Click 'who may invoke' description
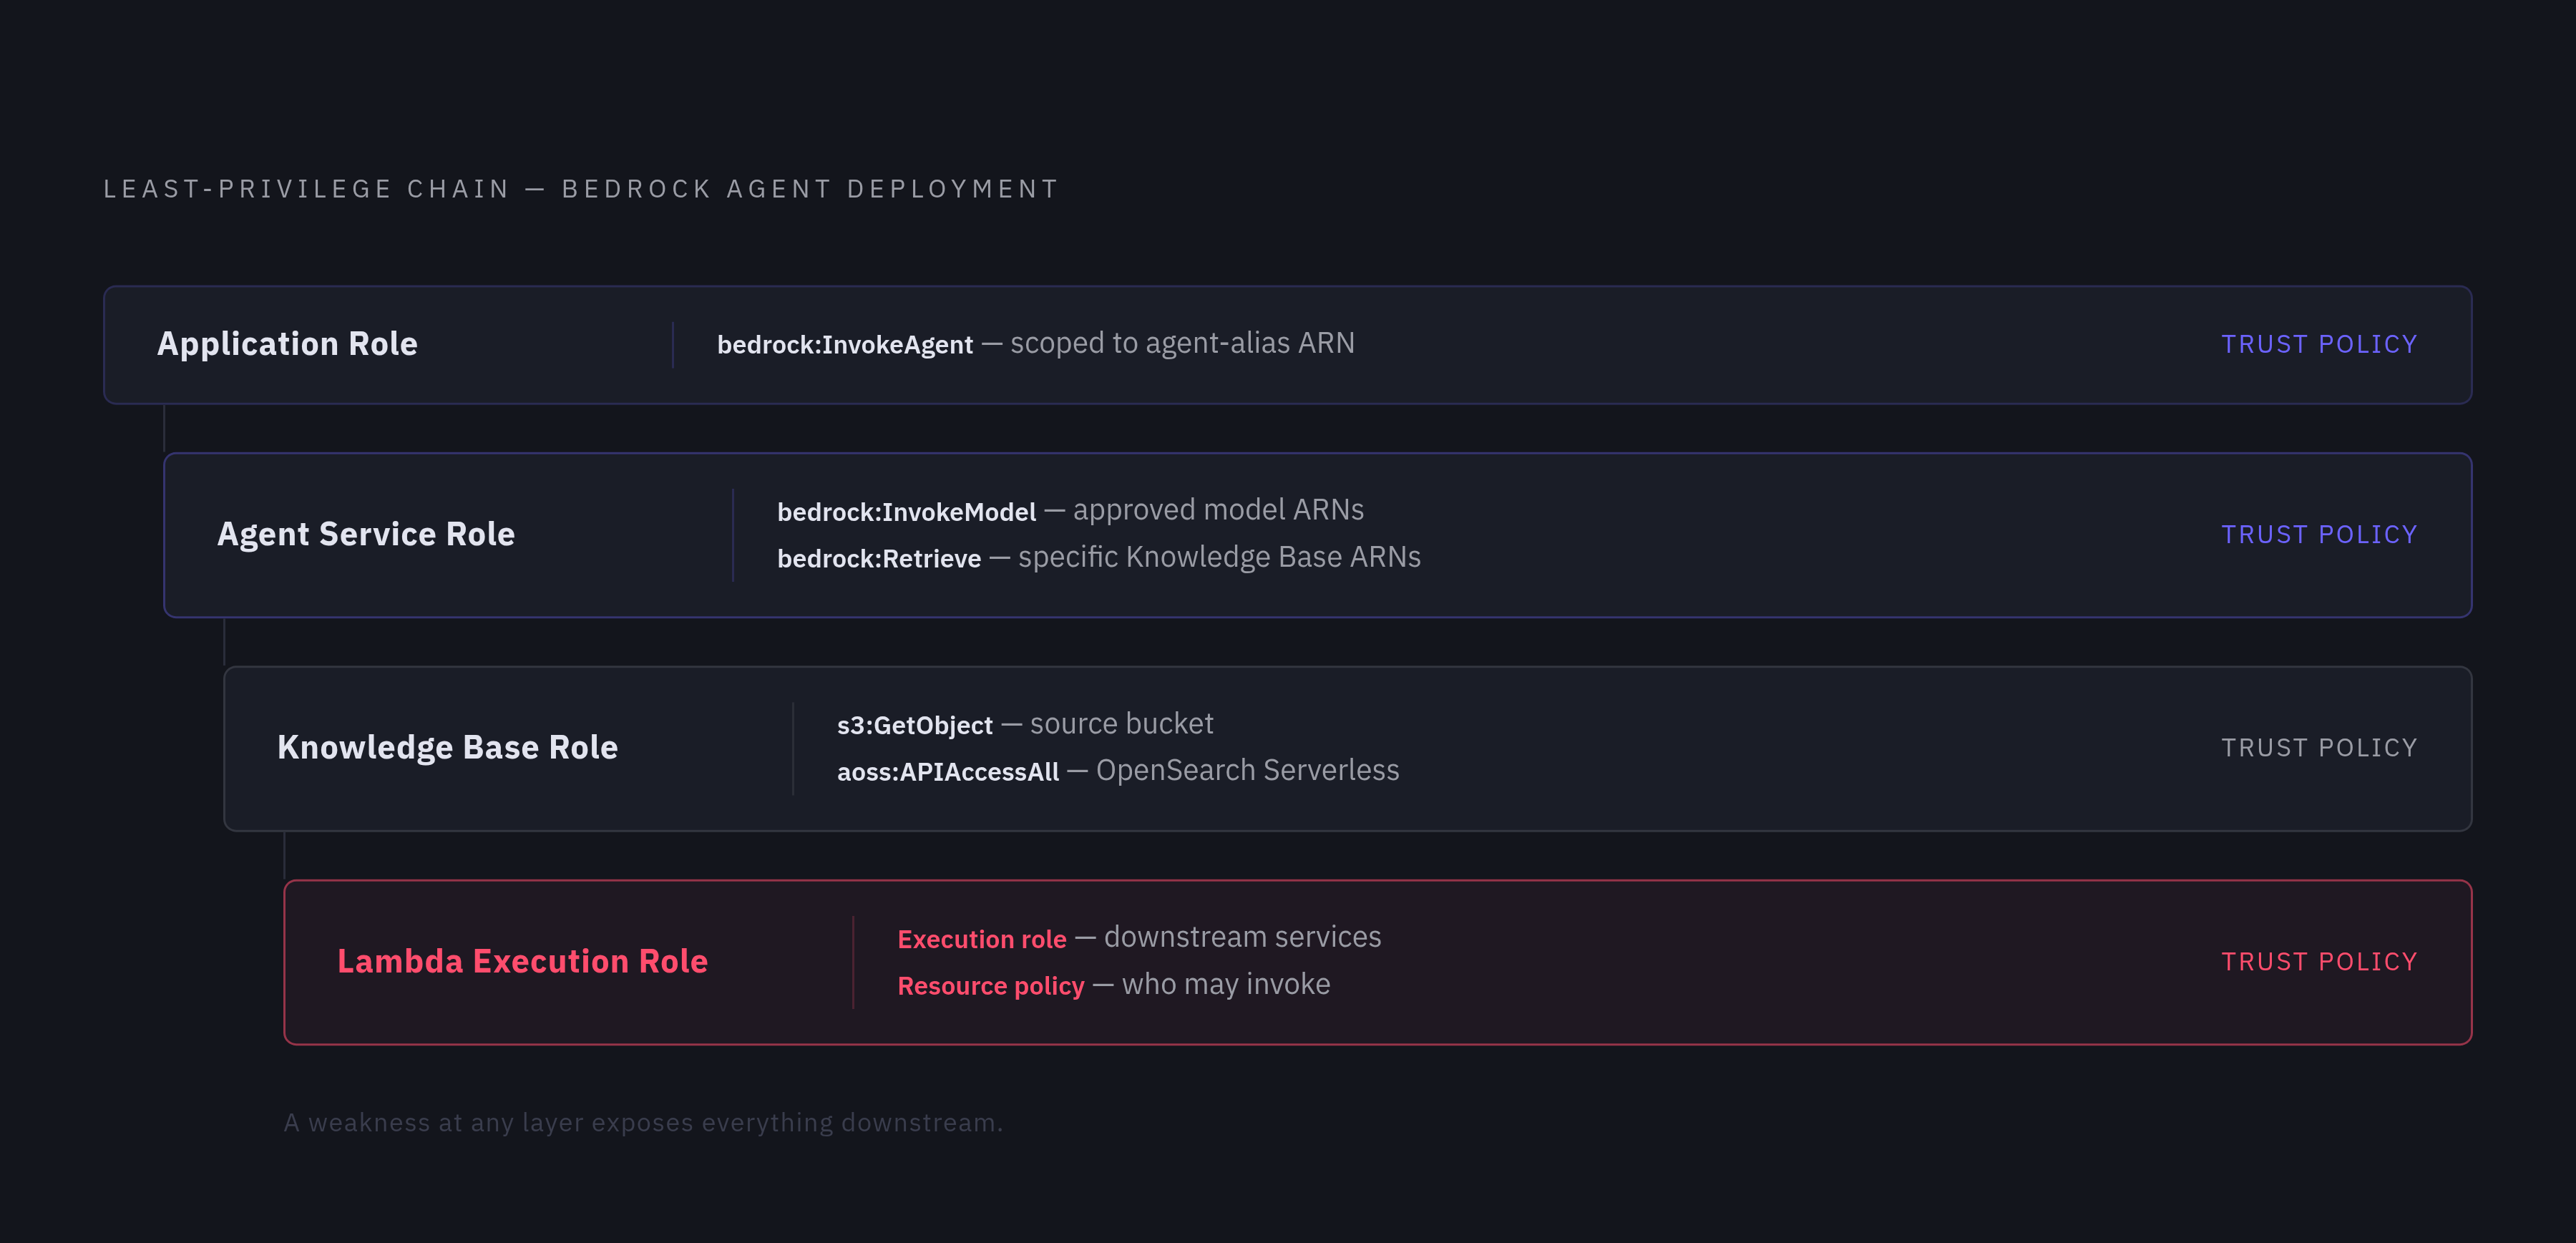The image size is (2576, 1243). (1226, 984)
